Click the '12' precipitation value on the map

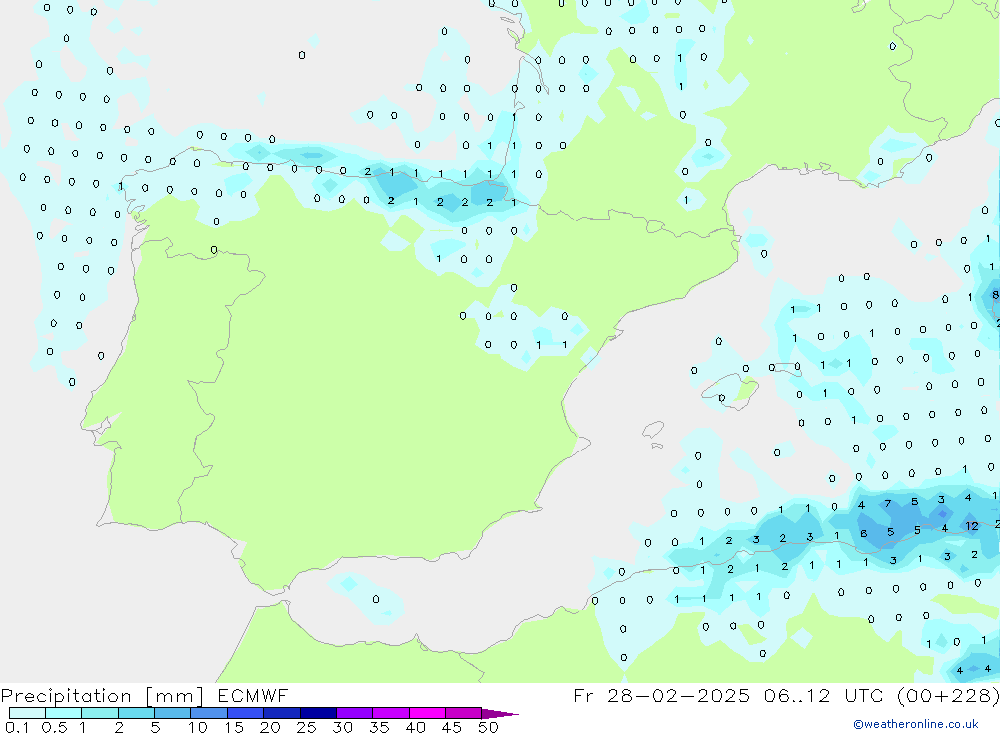point(972,526)
